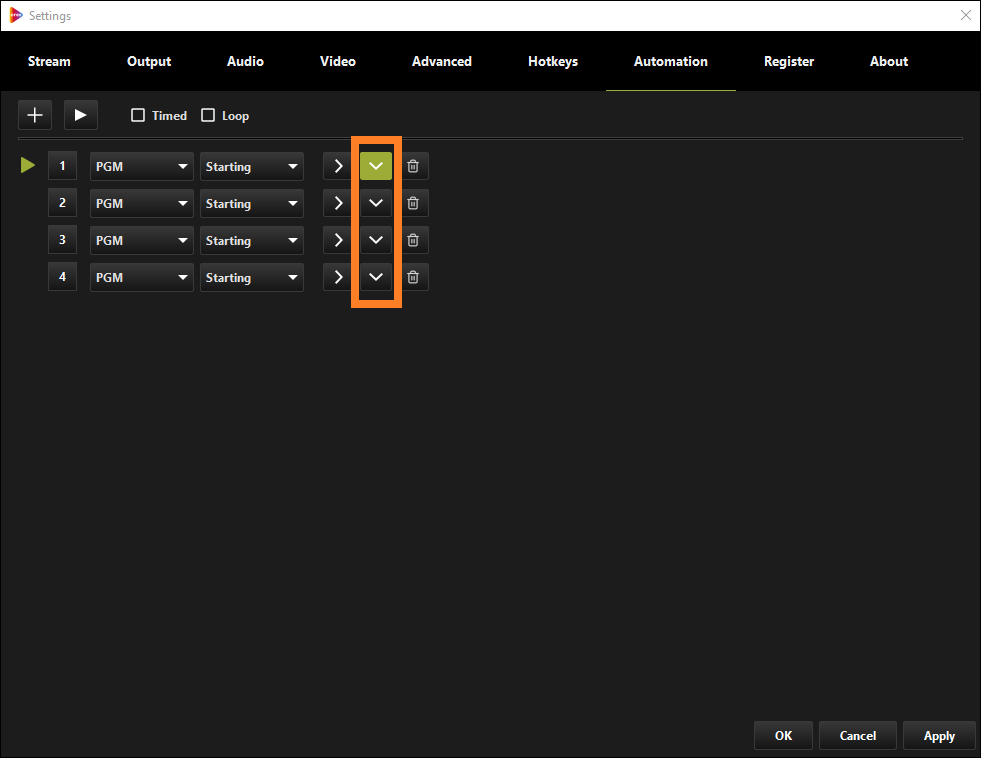This screenshot has width=981, height=758.
Task: Open the Starting dropdown in row 1
Action: [252, 166]
